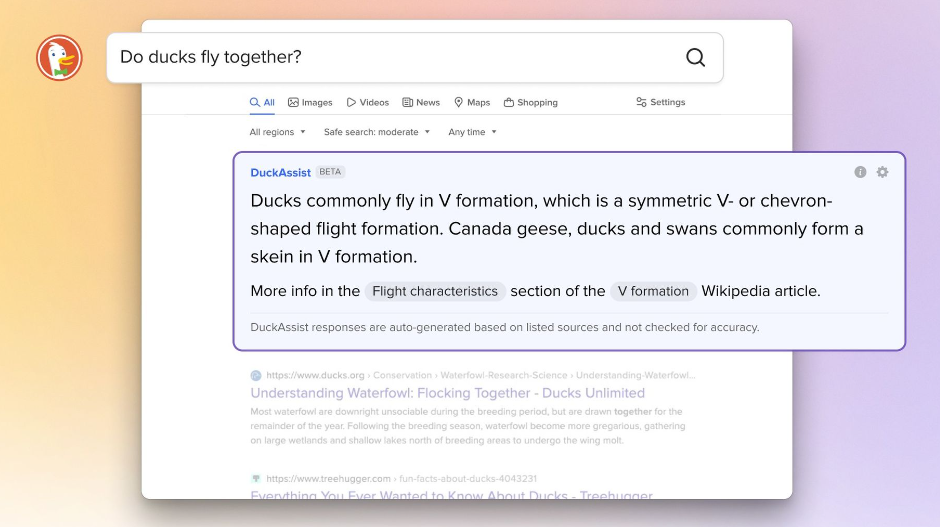
Task: Open the Flight characteristics section link
Action: (435, 291)
